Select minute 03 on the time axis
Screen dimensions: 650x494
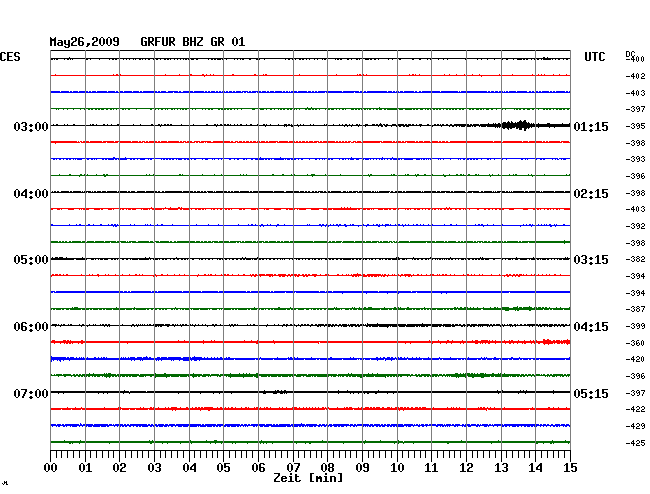(154, 468)
